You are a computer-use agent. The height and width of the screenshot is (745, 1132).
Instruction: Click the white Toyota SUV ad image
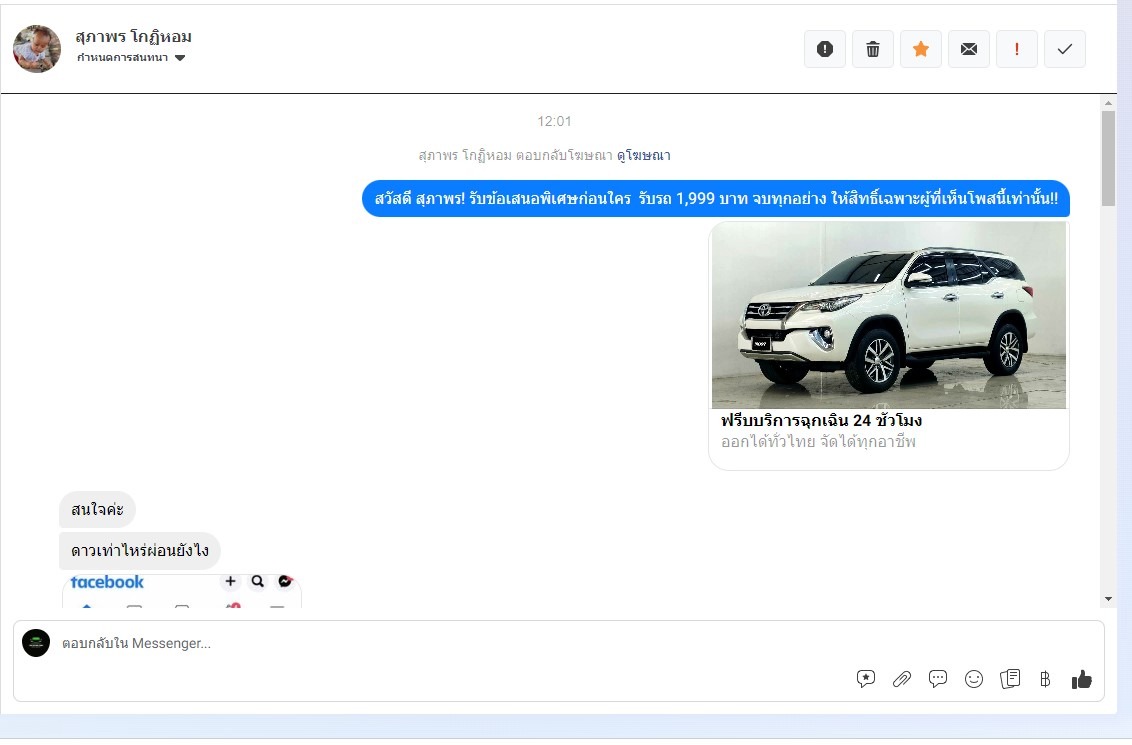click(x=888, y=315)
